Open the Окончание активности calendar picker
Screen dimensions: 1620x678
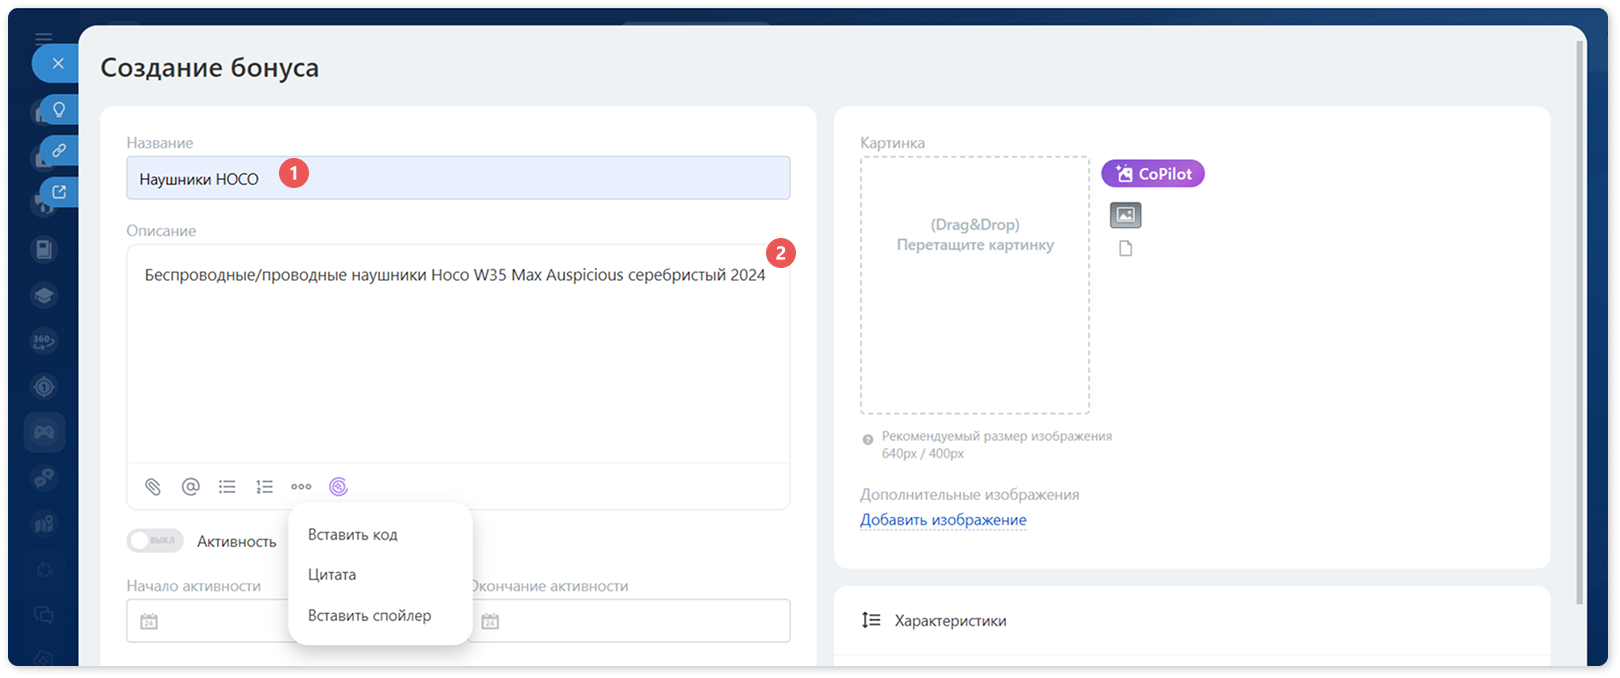tap(490, 622)
